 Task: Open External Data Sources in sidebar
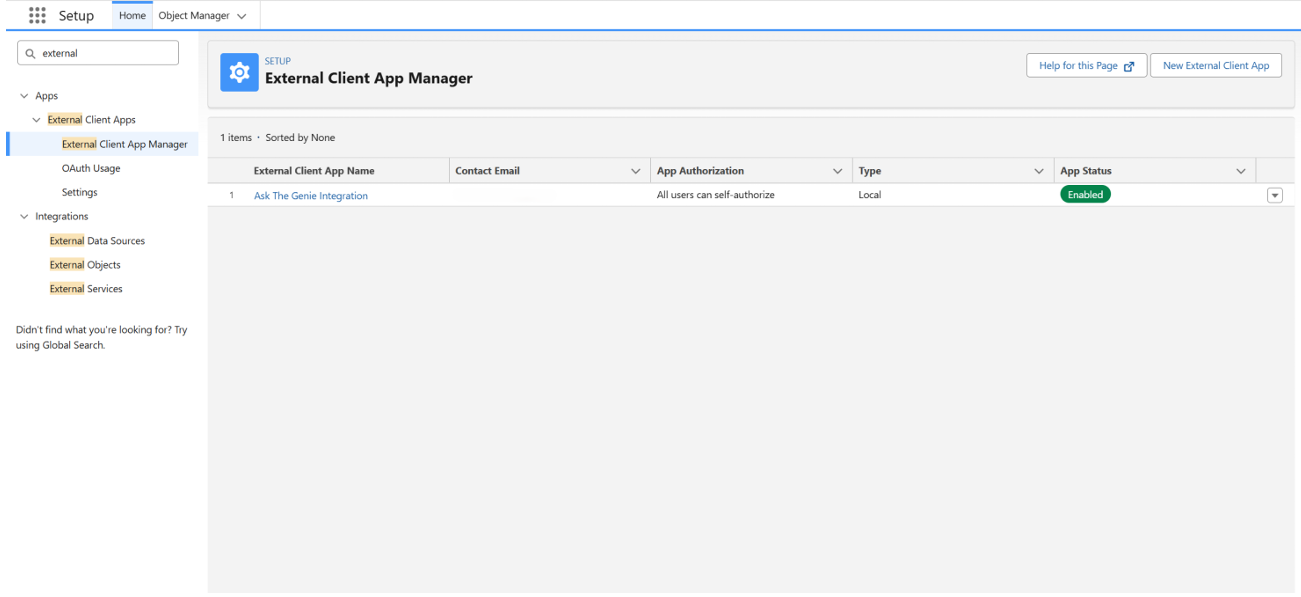click(97, 241)
